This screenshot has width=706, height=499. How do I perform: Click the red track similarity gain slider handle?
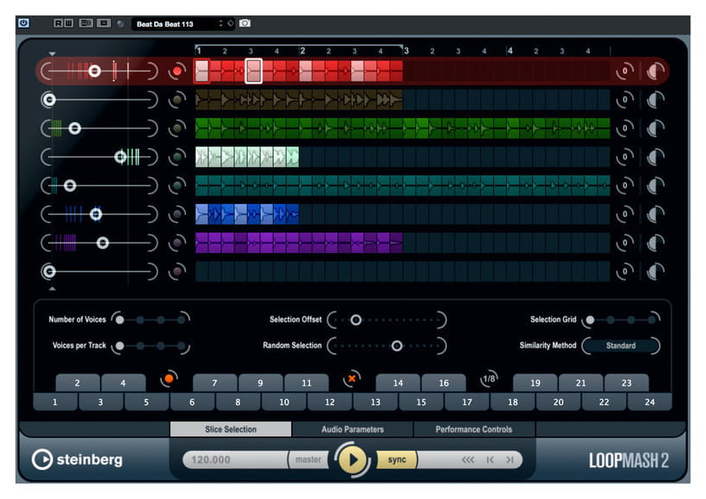pos(94,71)
